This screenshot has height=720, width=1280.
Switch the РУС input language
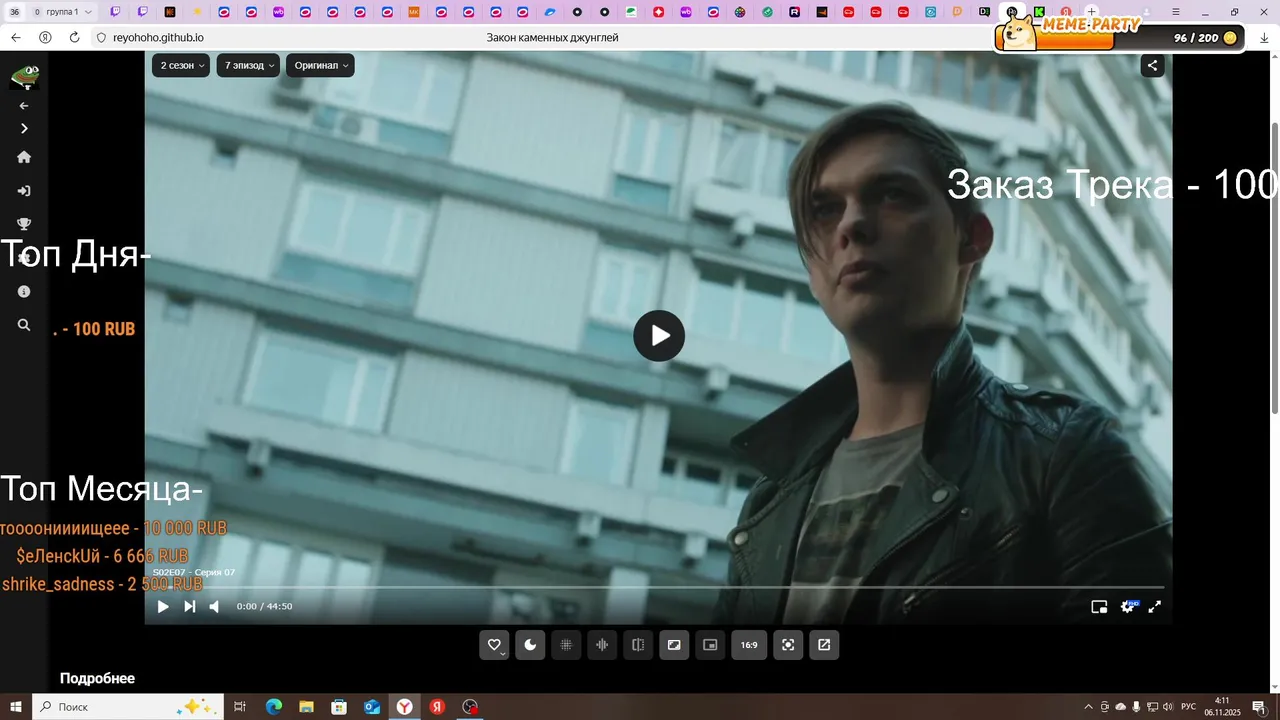click(x=1189, y=707)
